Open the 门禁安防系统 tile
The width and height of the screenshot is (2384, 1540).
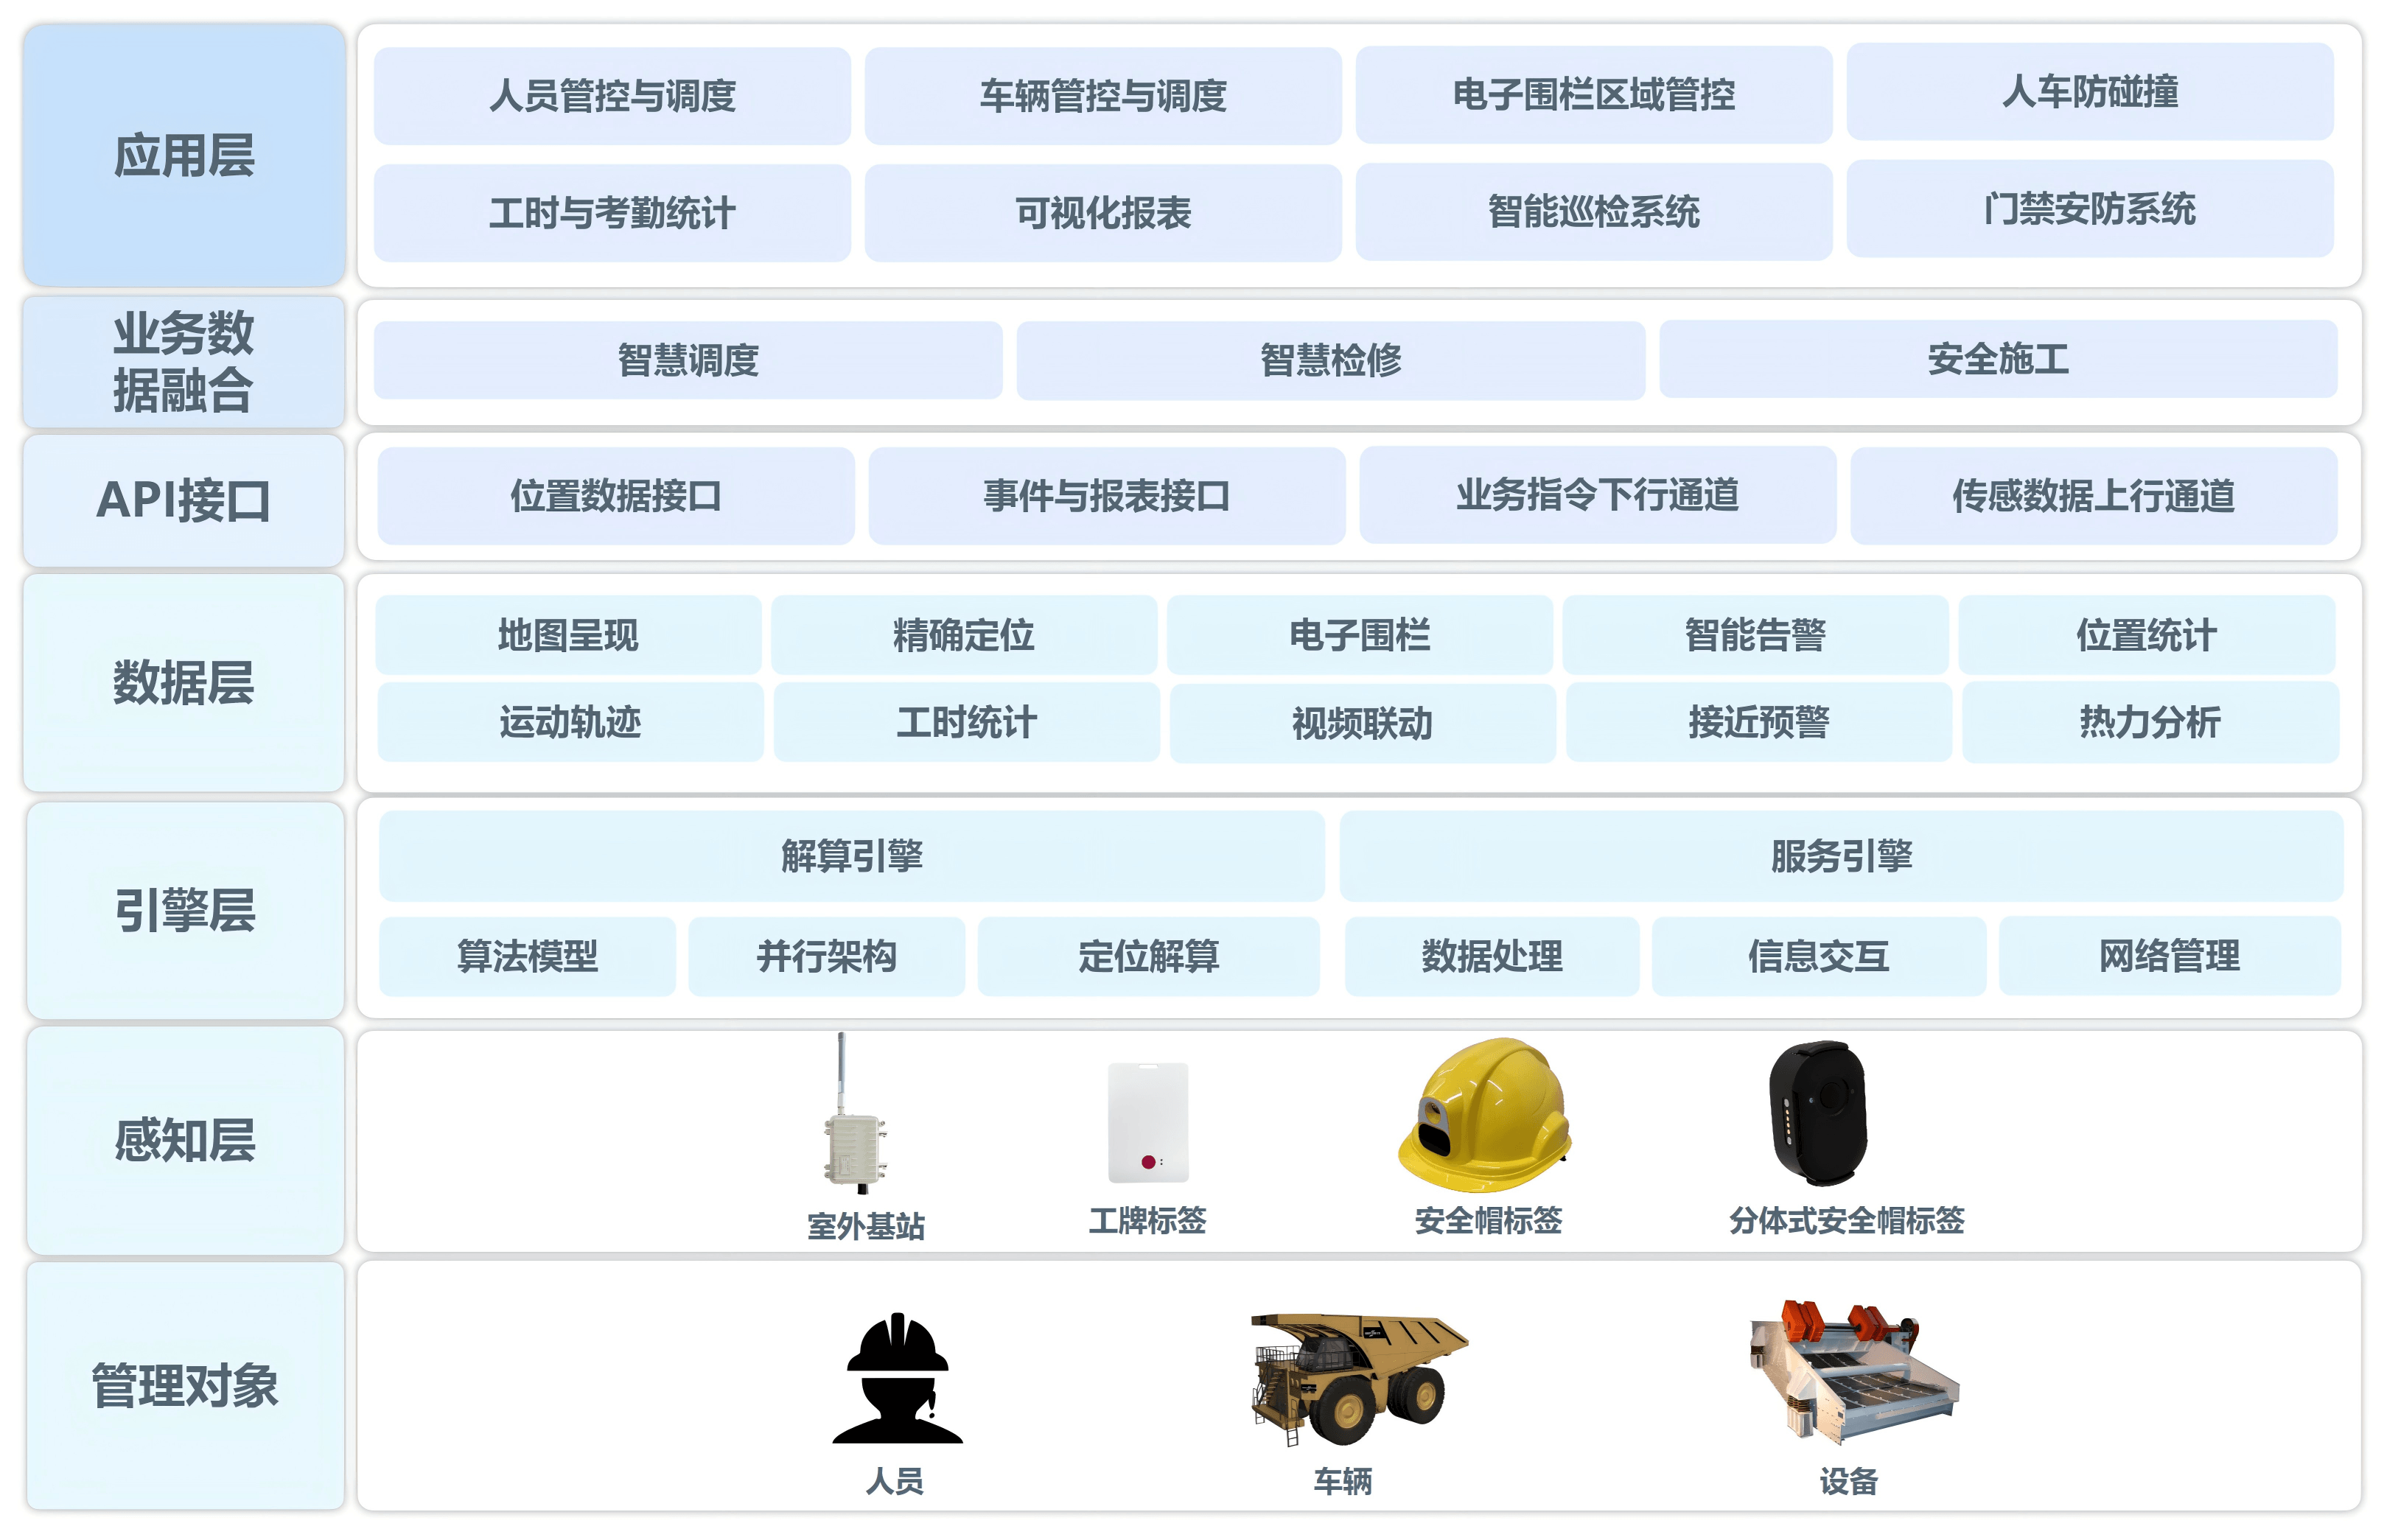click(x=2090, y=209)
